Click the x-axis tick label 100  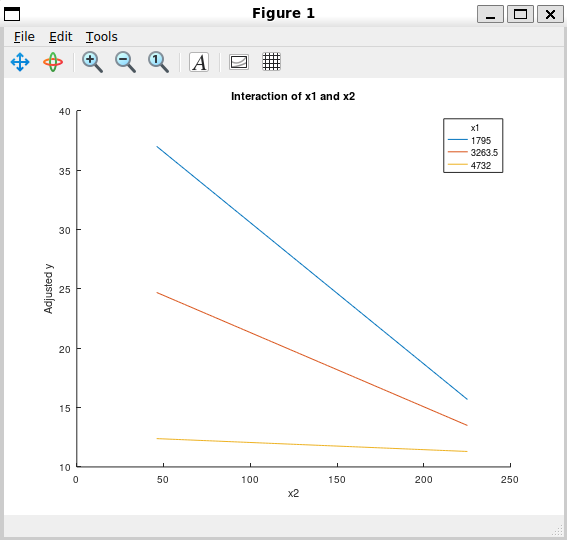(x=250, y=480)
